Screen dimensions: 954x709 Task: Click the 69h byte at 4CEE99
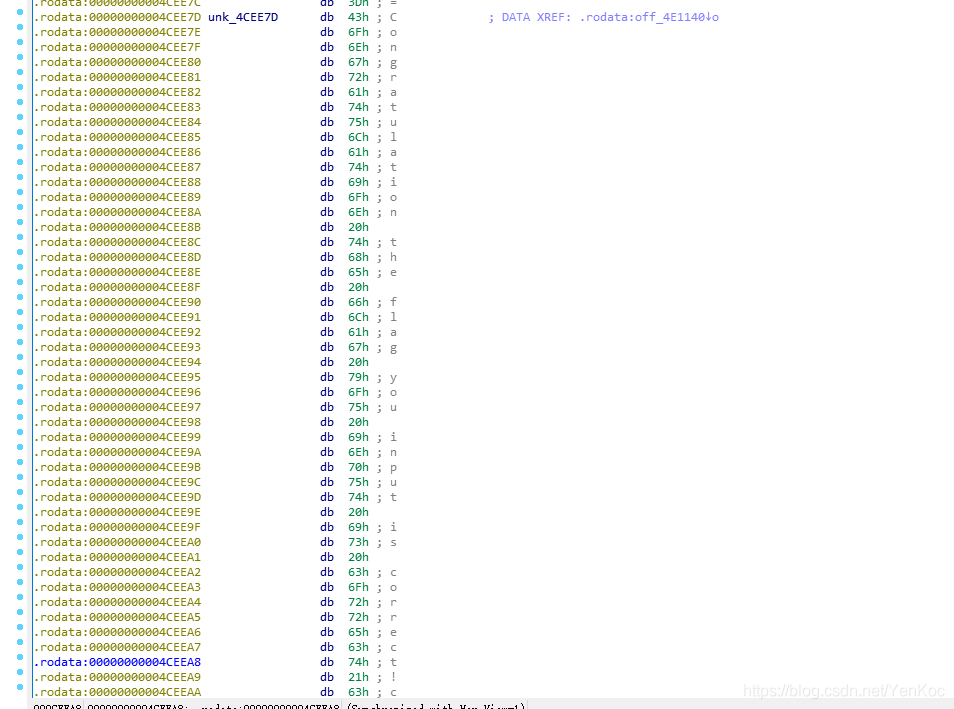(358, 437)
